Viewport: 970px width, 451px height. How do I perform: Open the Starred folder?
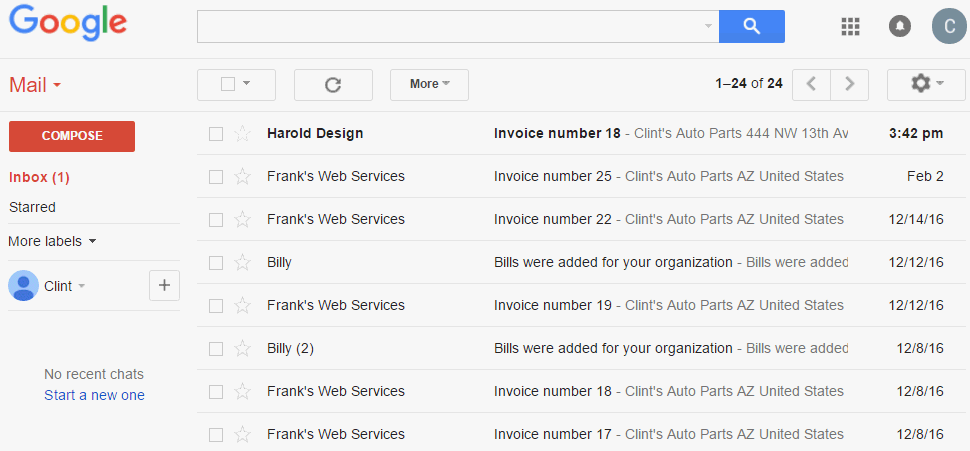pos(32,207)
